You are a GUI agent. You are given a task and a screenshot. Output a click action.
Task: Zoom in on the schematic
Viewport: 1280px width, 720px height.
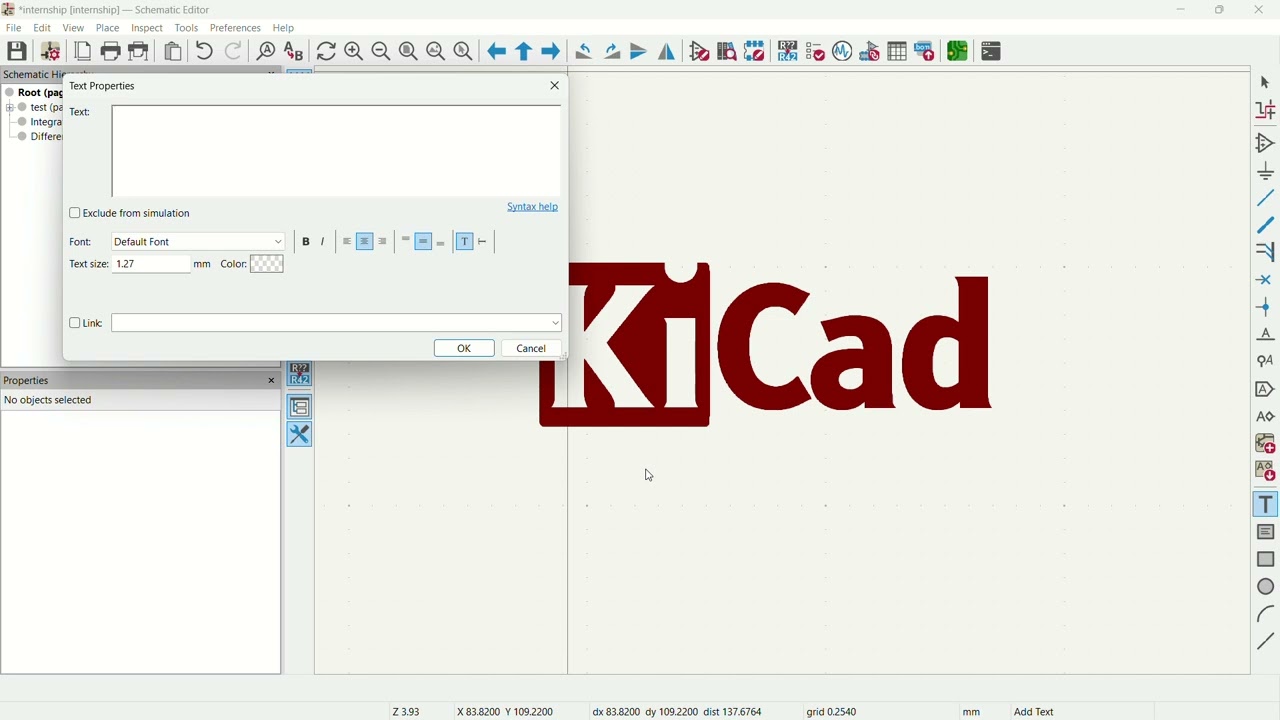coord(354,52)
